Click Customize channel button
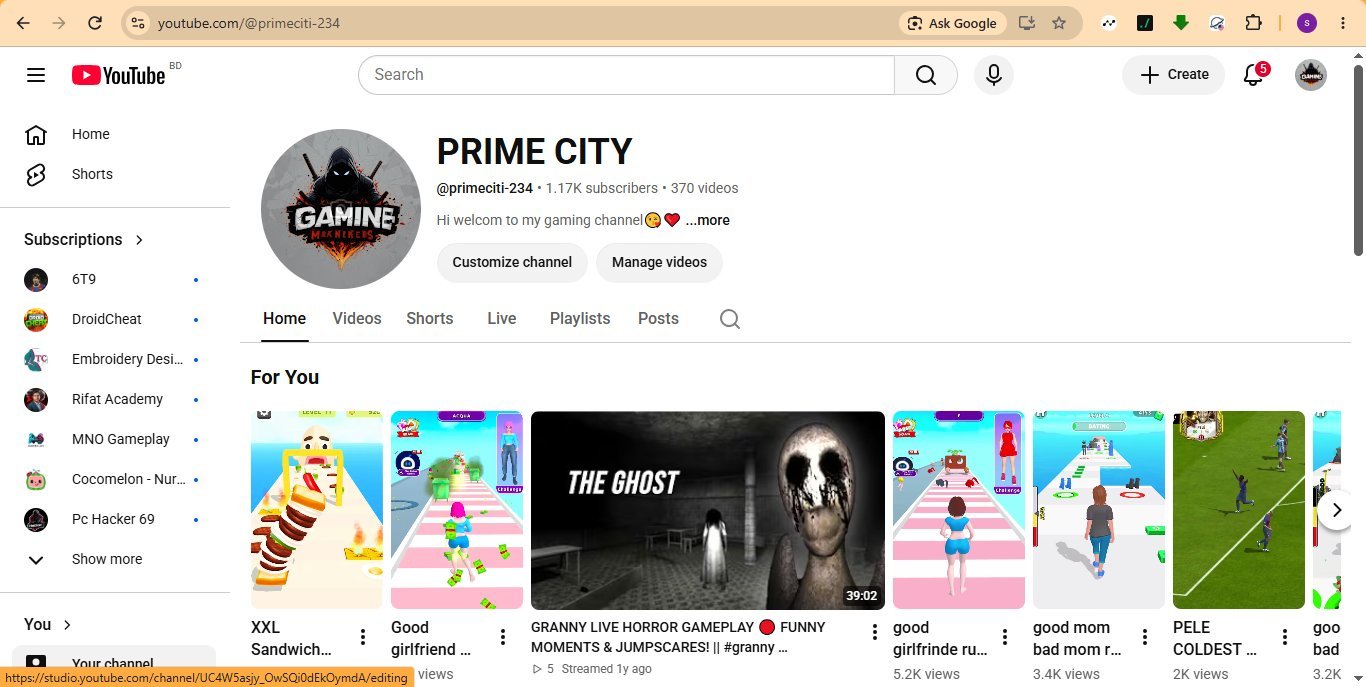Viewport: 1366px width, 687px height. [512, 262]
